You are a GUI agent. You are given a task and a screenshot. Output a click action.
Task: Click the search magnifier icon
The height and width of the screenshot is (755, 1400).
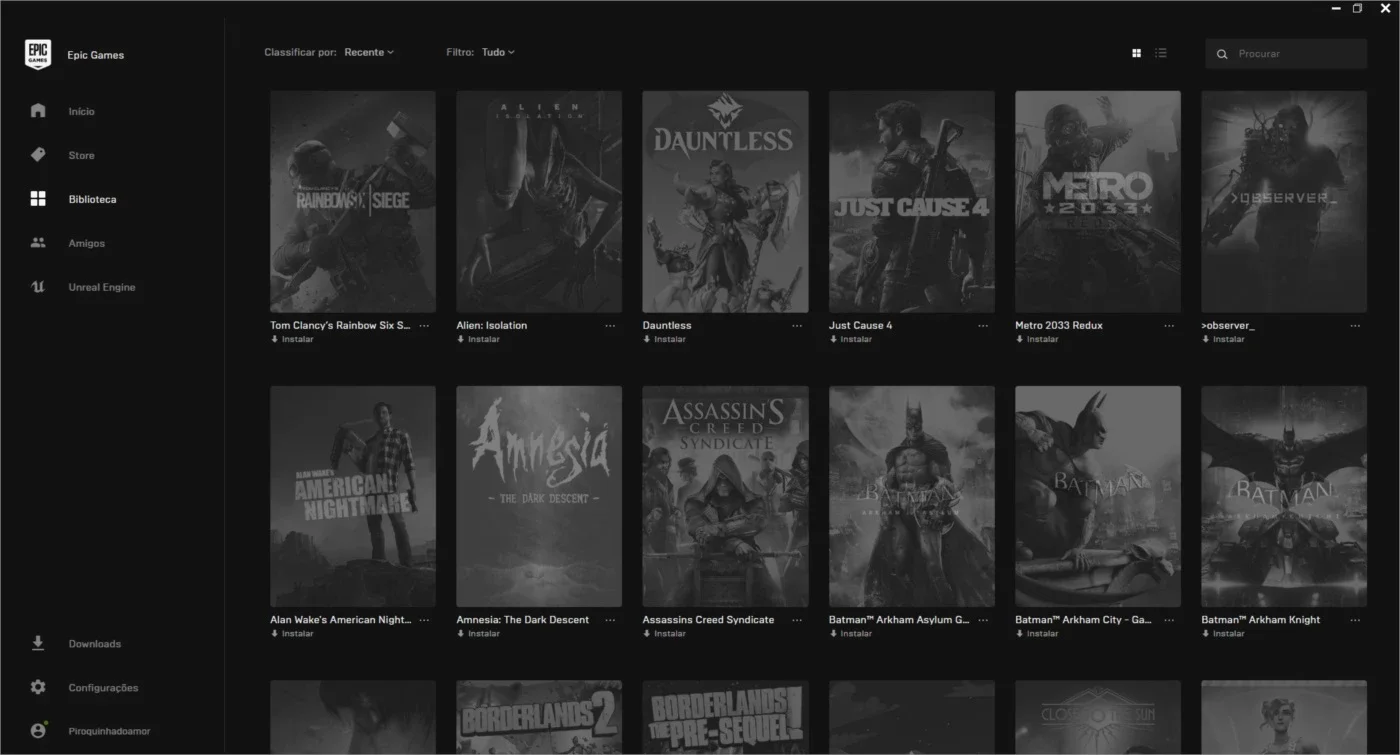[x=1222, y=54]
